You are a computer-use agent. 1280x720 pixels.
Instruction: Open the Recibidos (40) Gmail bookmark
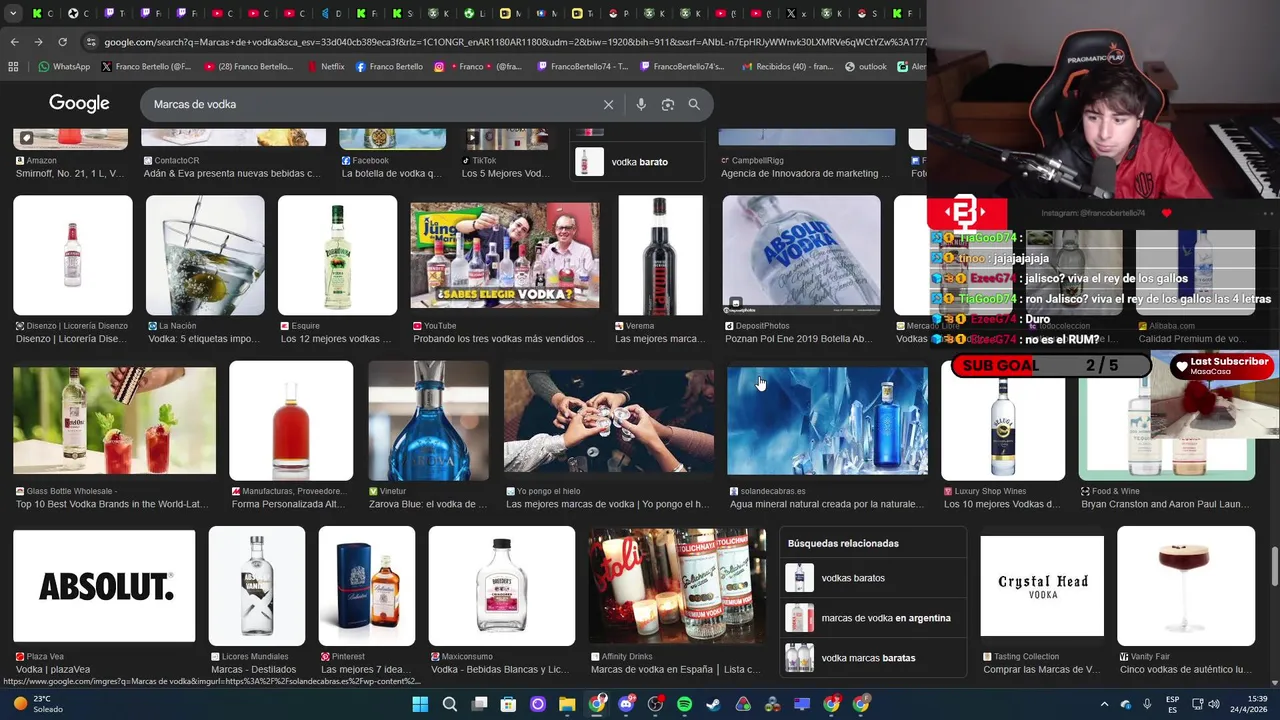tap(787, 67)
